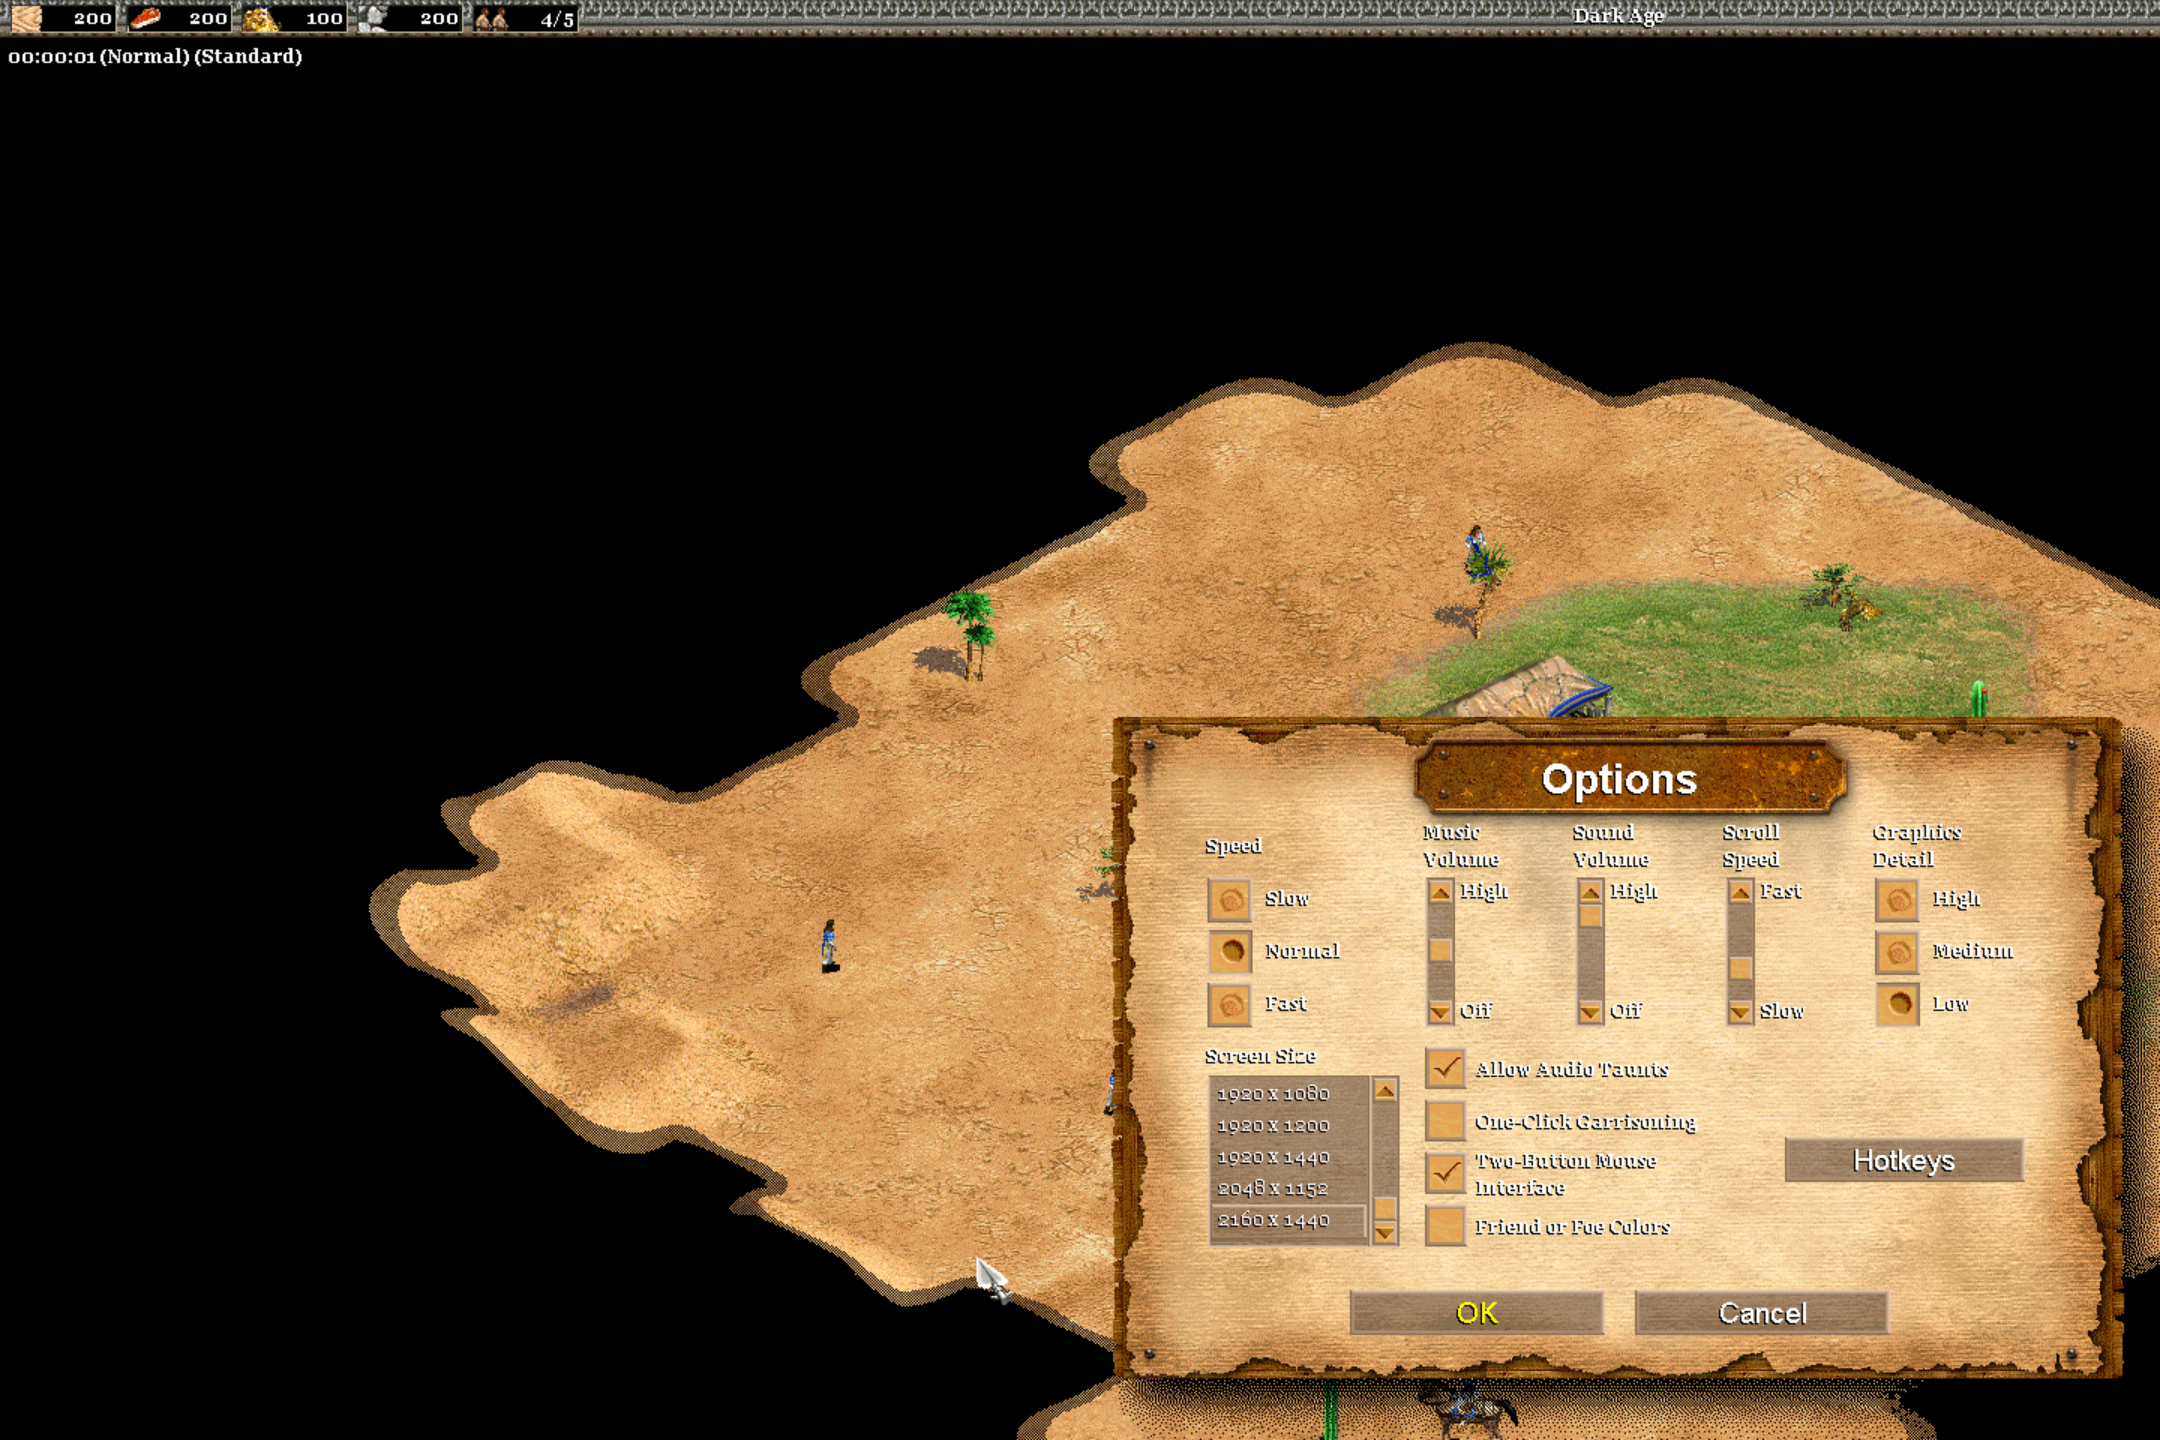Screen dimensions: 2160x1440
Task: Confirm settings with OK
Action: click(x=1477, y=1313)
